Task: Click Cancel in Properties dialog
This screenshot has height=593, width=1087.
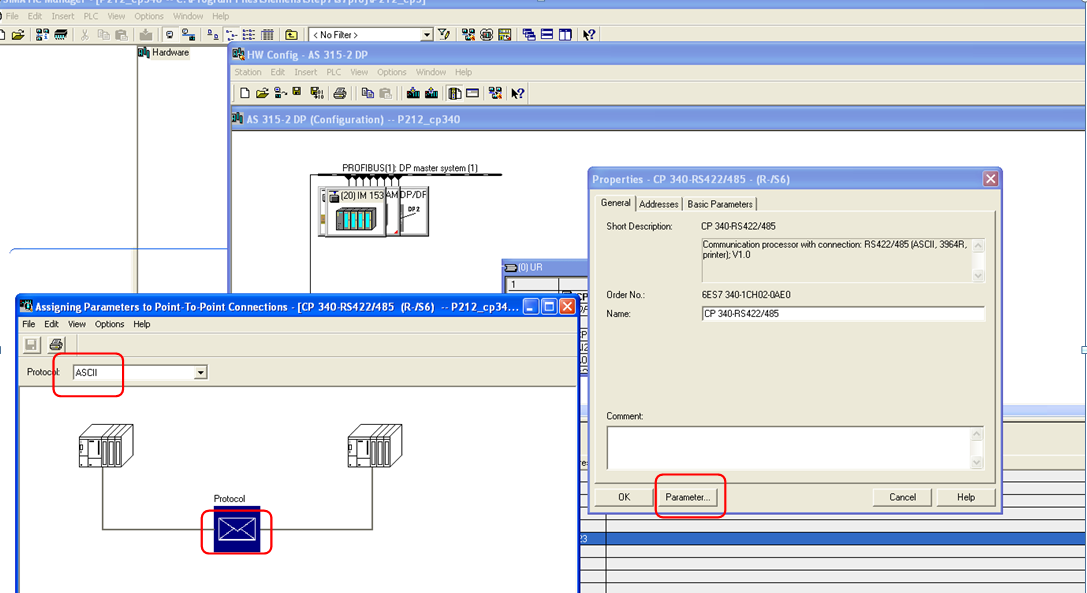Action: point(902,497)
